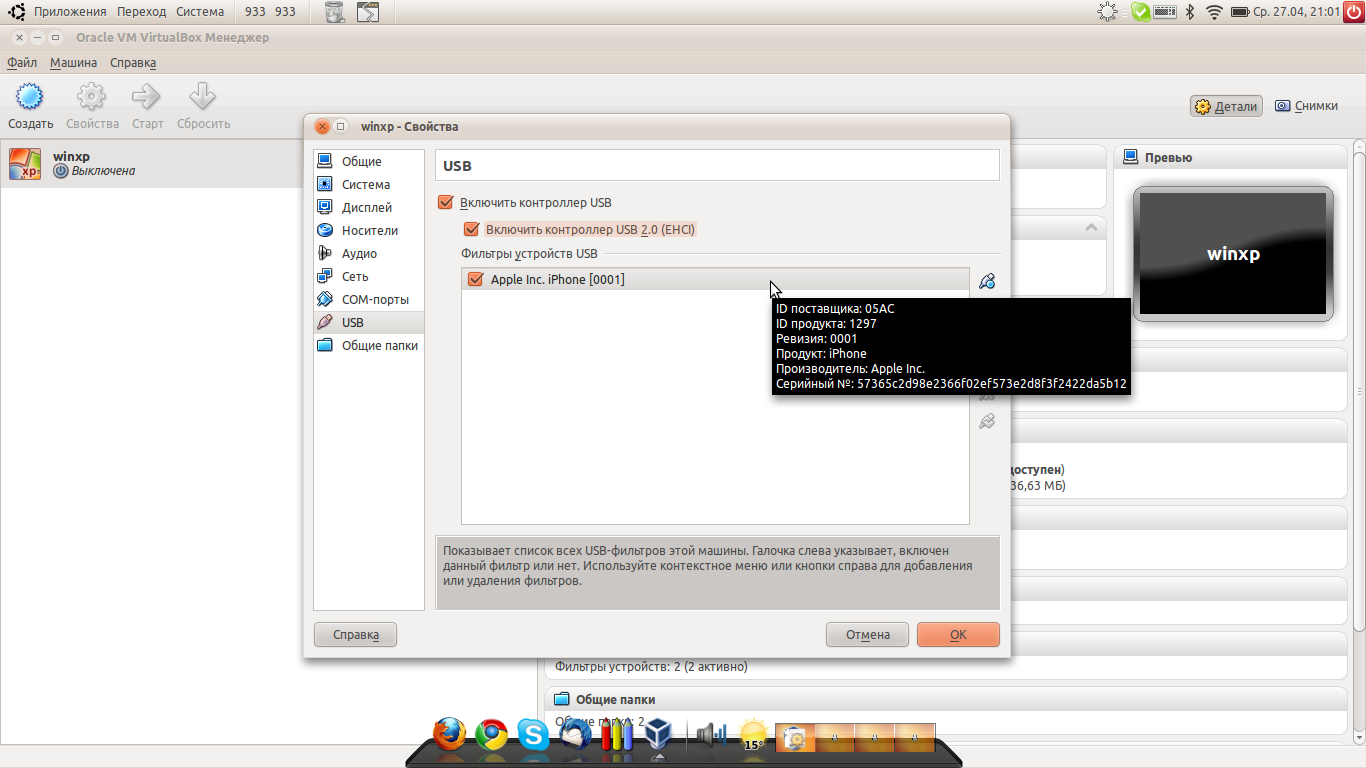
Task: Switch to first workspace in dock switcher
Action: pos(796,738)
